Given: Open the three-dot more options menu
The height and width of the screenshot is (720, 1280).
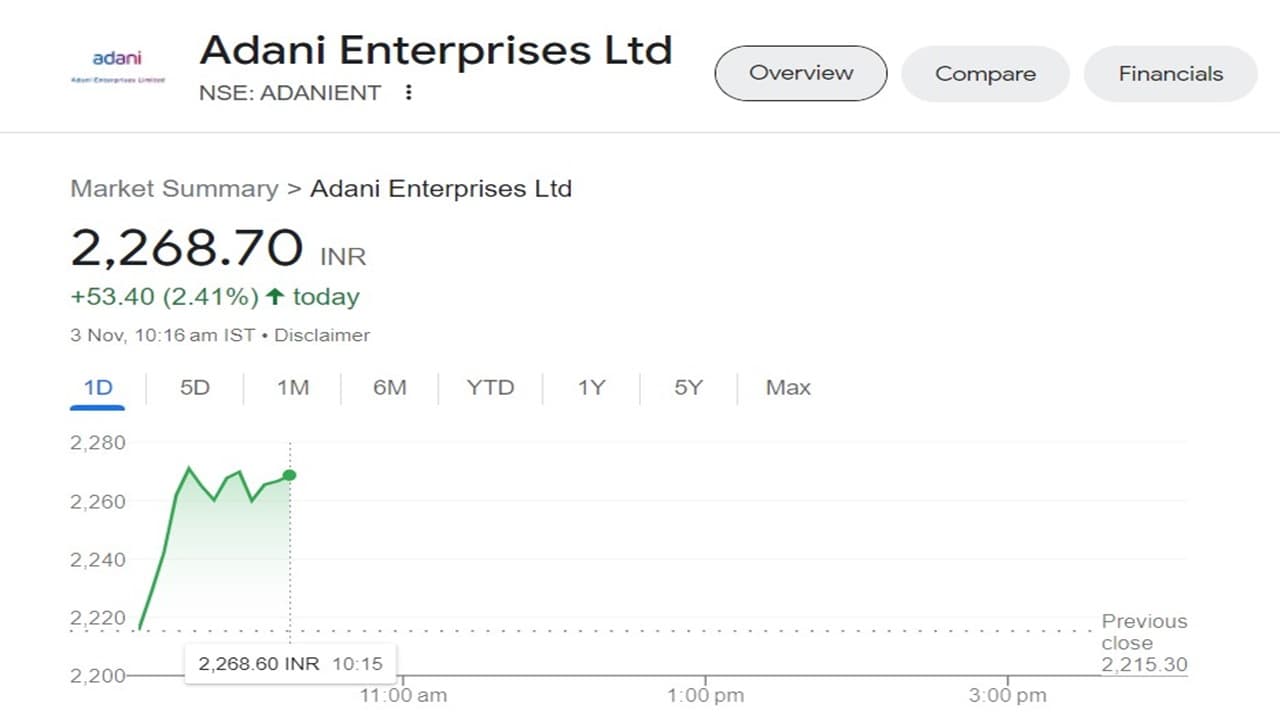Looking at the screenshot, I should [x=408, y=93].
